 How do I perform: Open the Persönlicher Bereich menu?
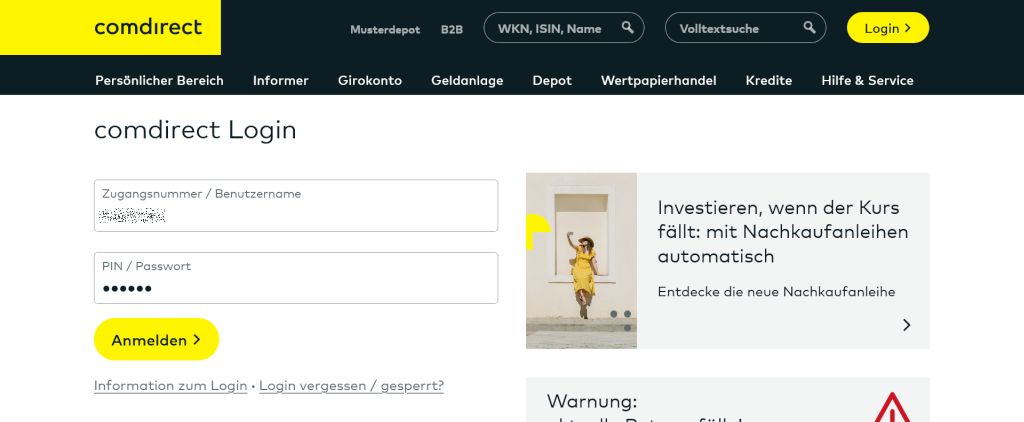click(159, 80)
